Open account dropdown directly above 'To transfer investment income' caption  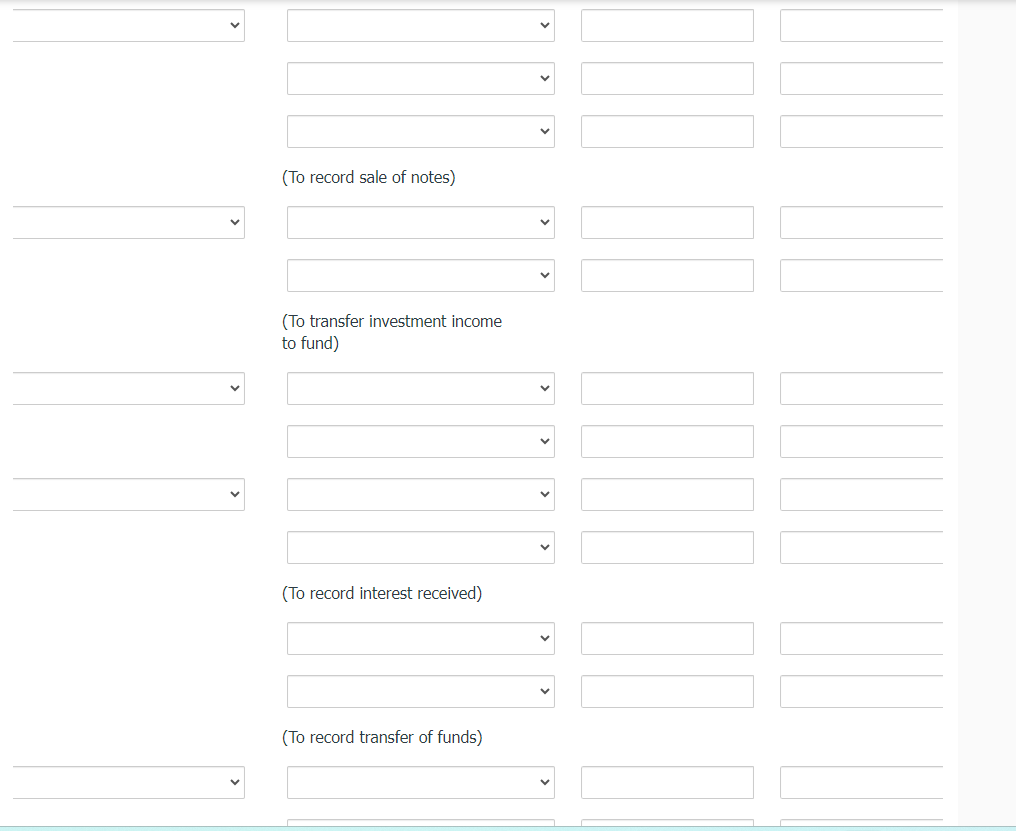pos(421,275)
